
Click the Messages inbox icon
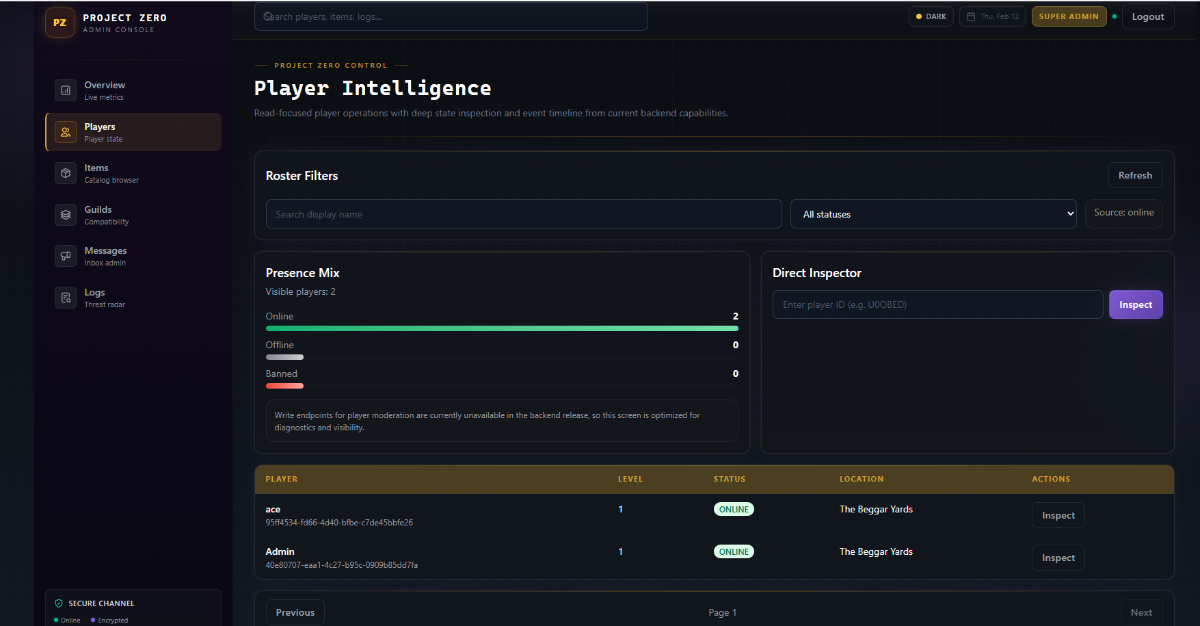coord(65,256)
